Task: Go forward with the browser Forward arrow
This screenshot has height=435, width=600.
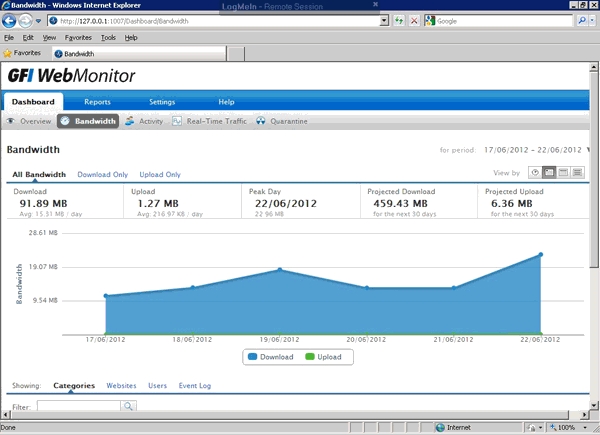Action: [x=25, y=21]
